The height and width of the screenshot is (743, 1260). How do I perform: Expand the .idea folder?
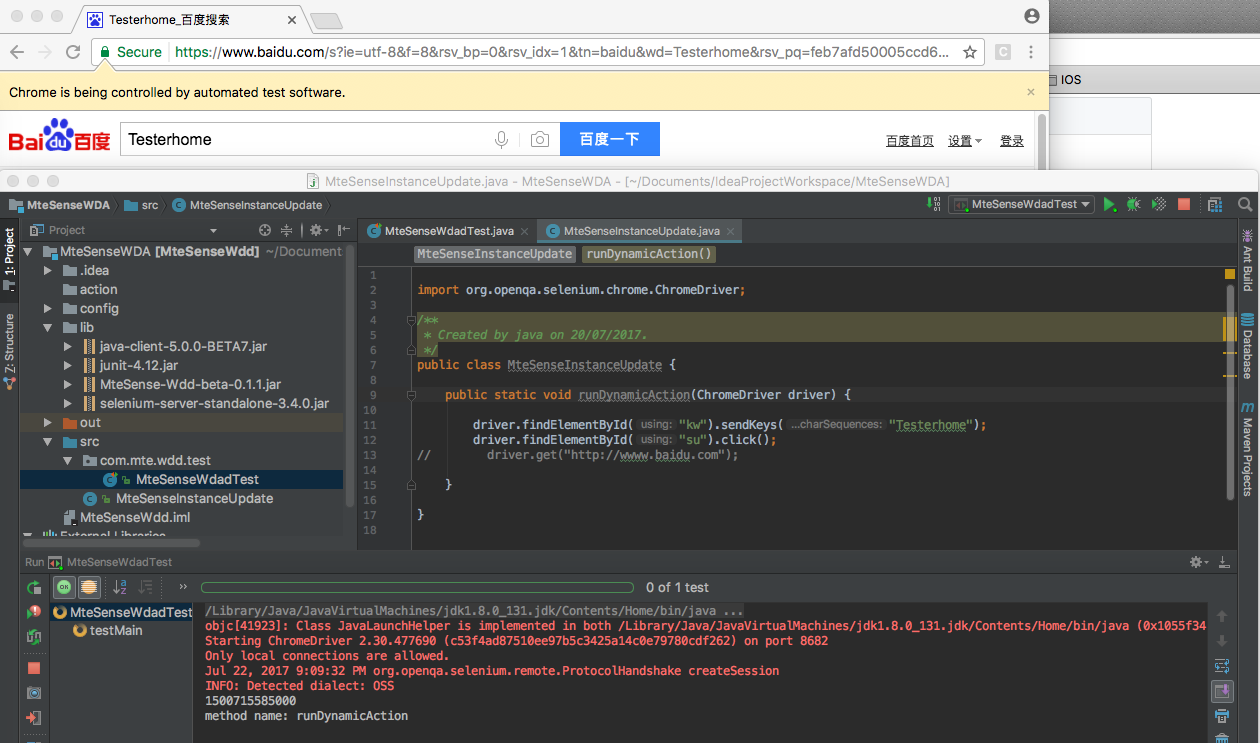(x=48, y=271)
